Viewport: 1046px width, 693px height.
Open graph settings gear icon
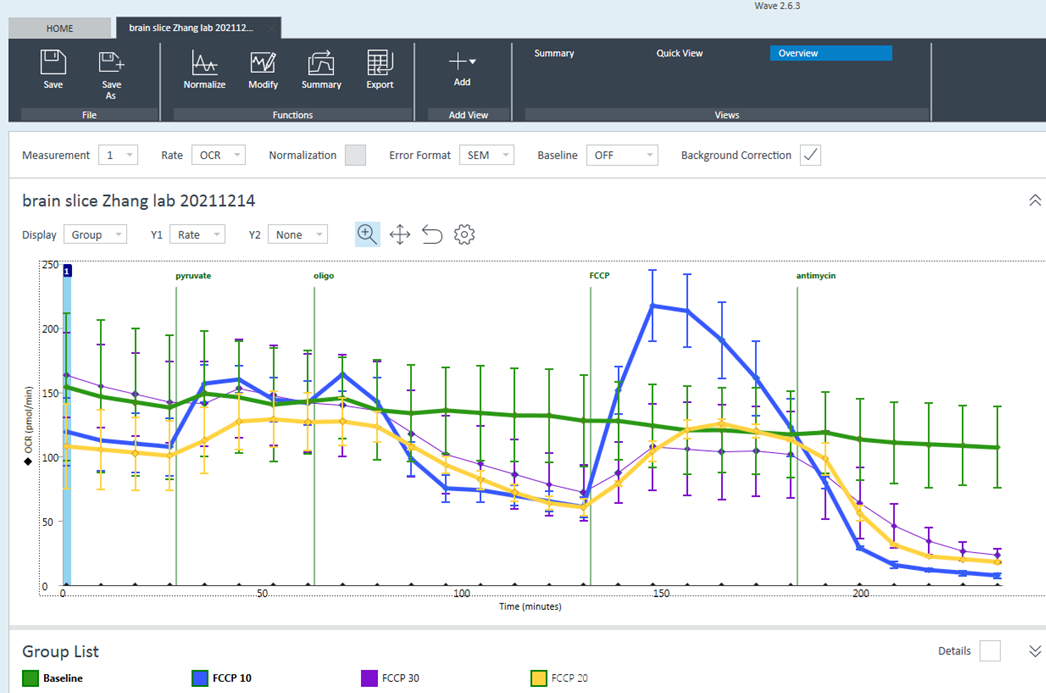[464, 234]
